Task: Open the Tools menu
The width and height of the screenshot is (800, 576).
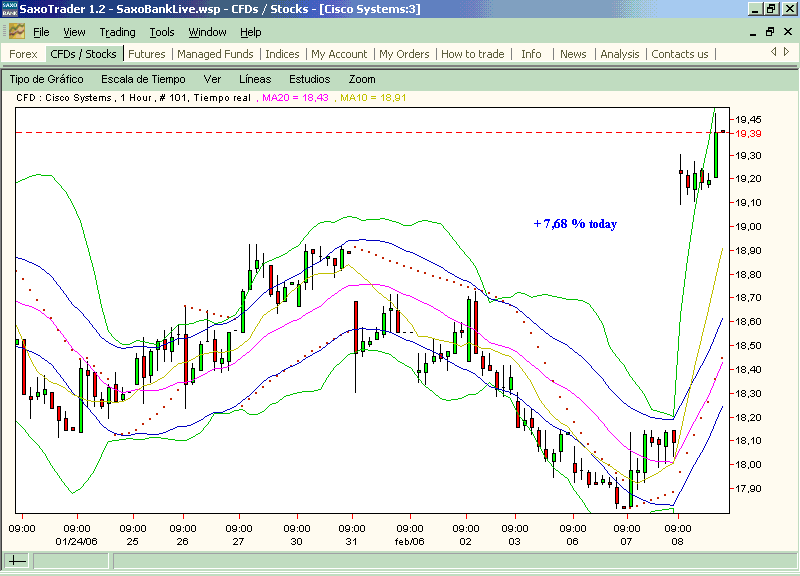Action: pos(162,32)
